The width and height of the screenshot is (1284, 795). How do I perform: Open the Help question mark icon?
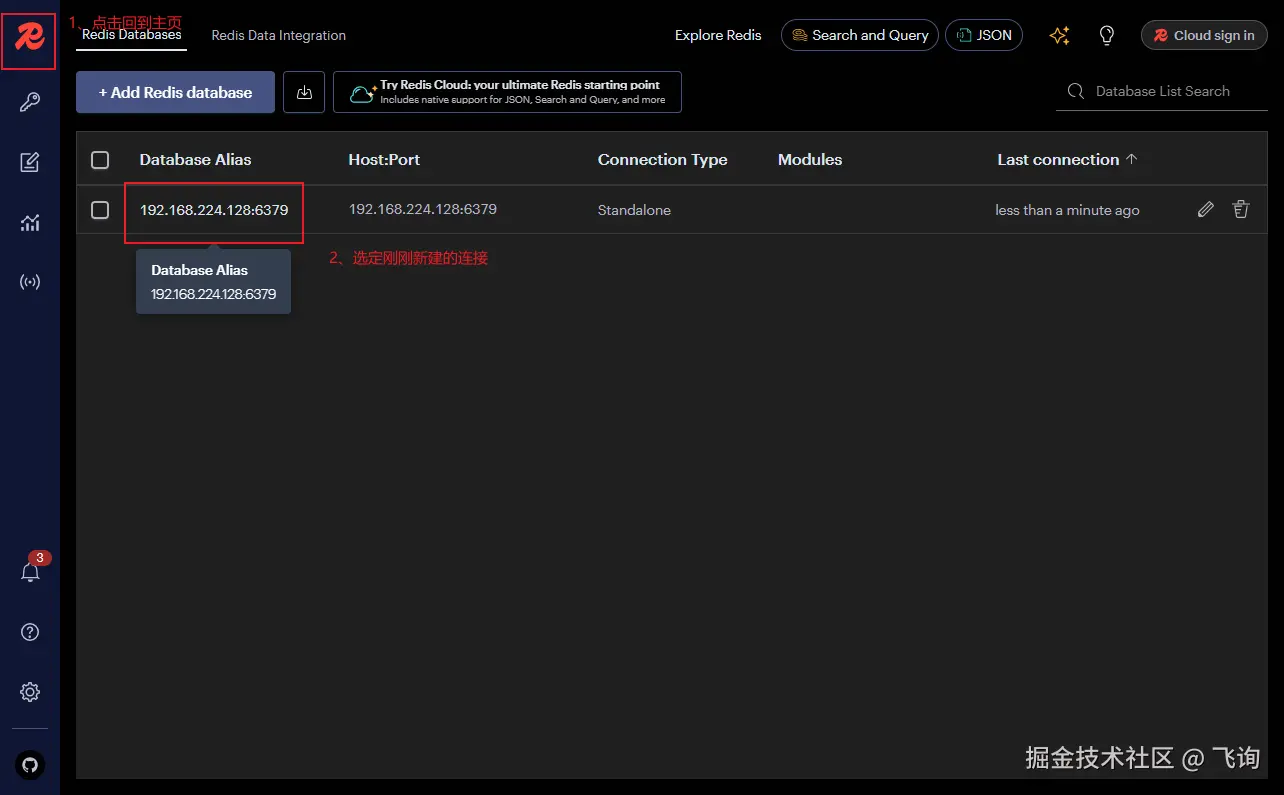click(x=30, y=632)
